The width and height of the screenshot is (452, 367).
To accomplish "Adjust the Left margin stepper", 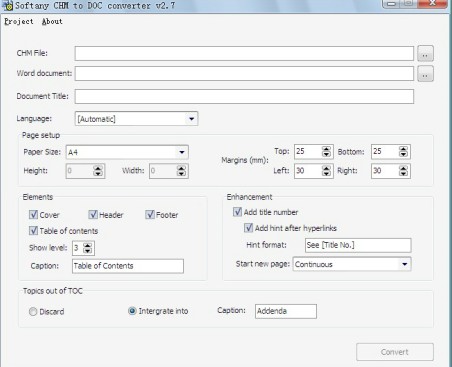I will pyautogui.click(x=326, y=171).
